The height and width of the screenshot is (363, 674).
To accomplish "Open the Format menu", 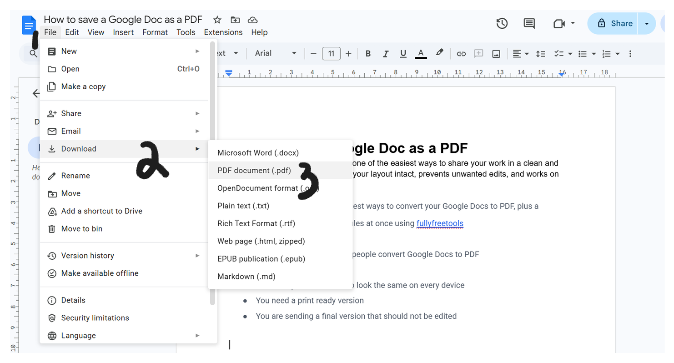I will [x=155, y=32].
